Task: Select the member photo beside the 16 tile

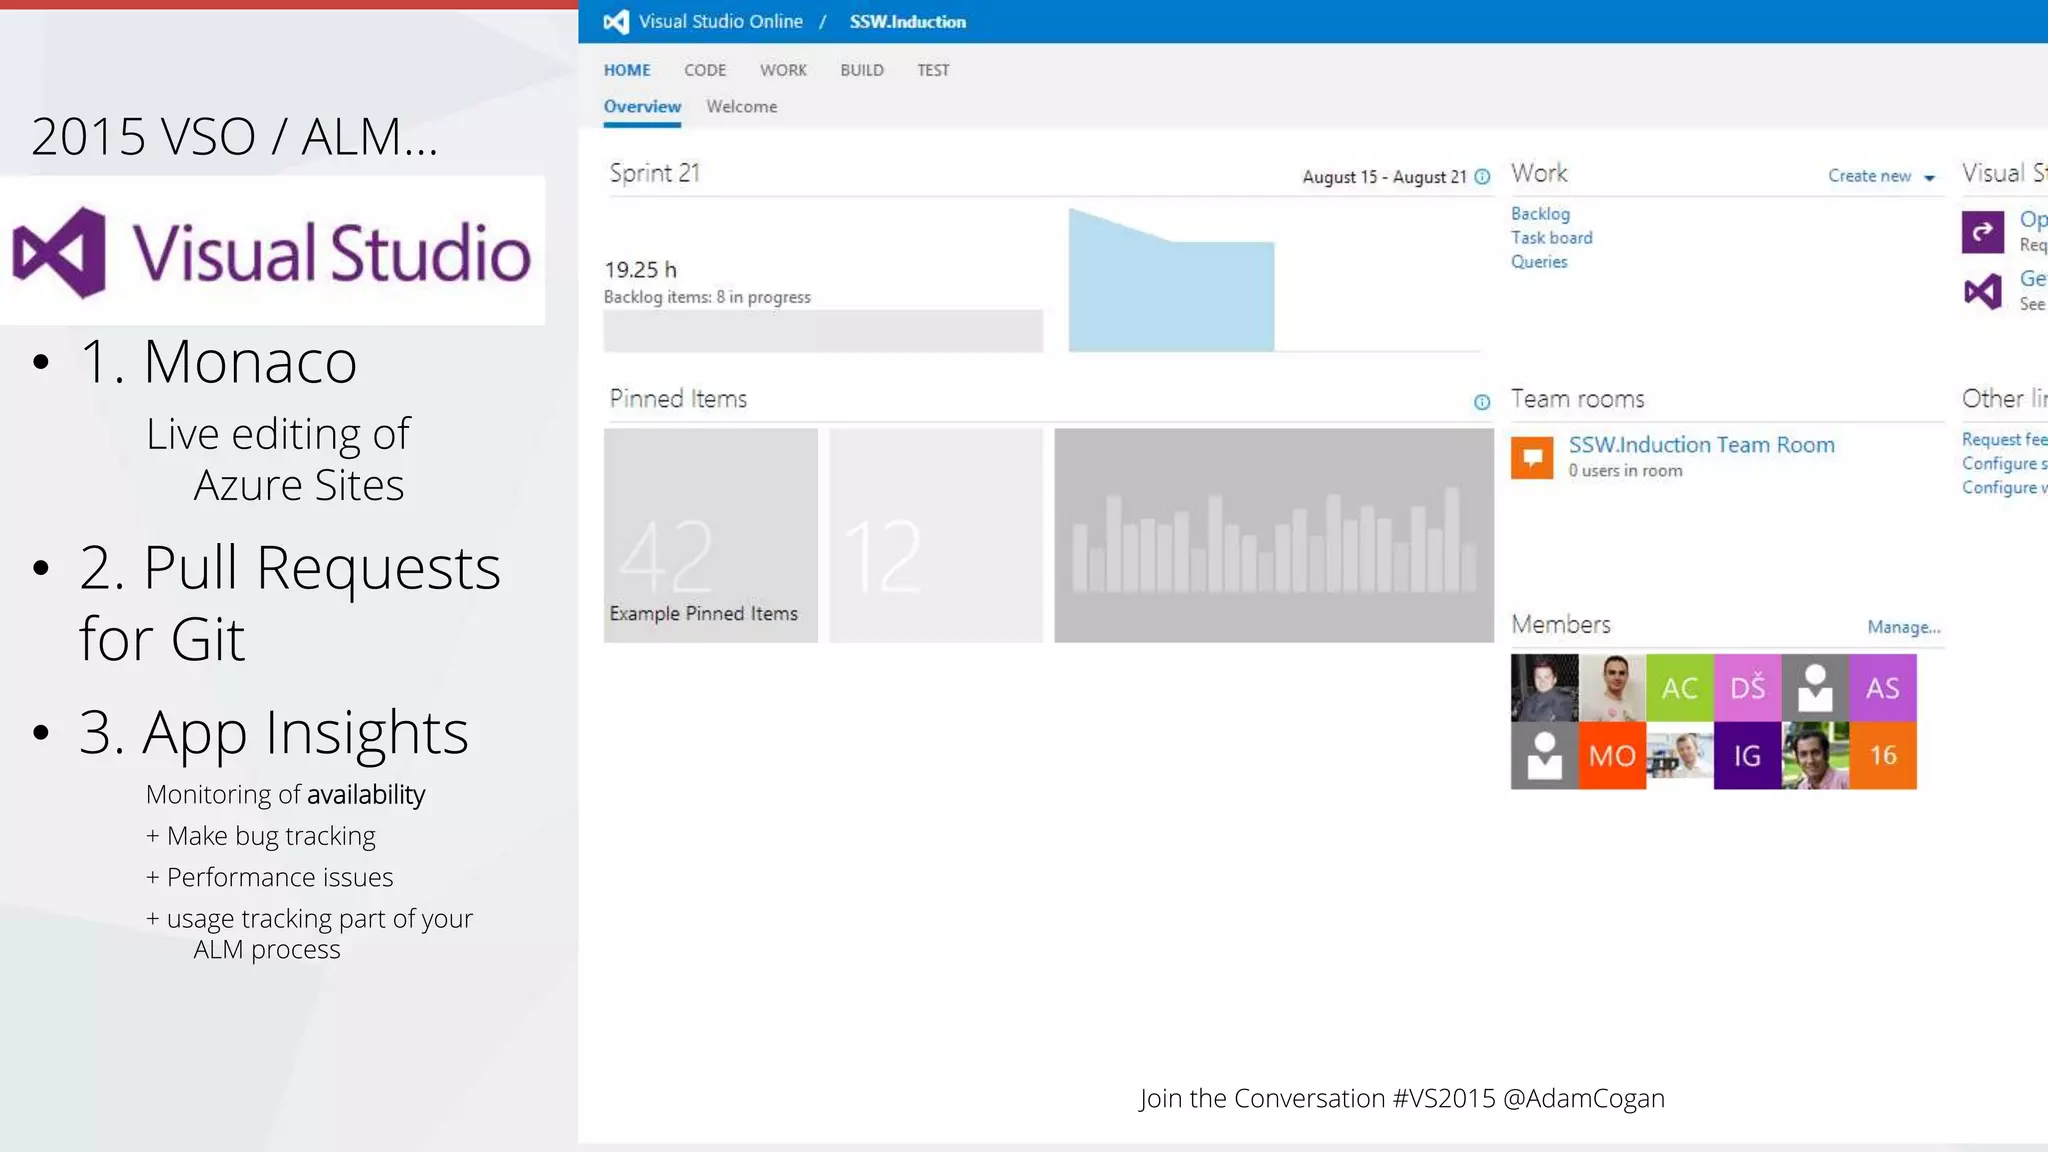Action: [x=1816, y=756]
